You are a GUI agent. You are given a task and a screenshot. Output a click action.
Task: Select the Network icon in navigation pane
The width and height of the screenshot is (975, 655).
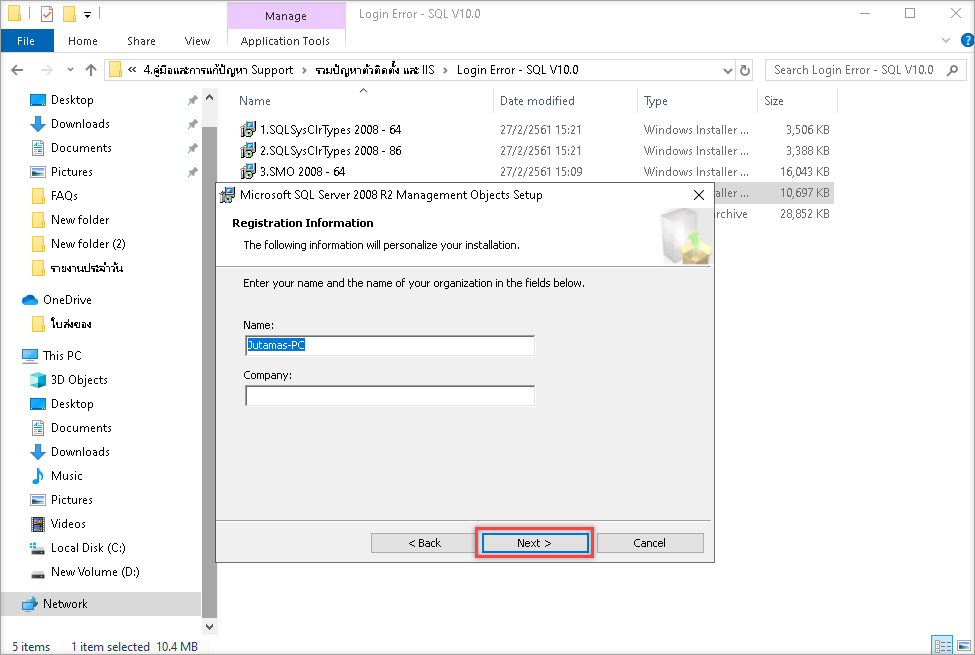[30, 604]
